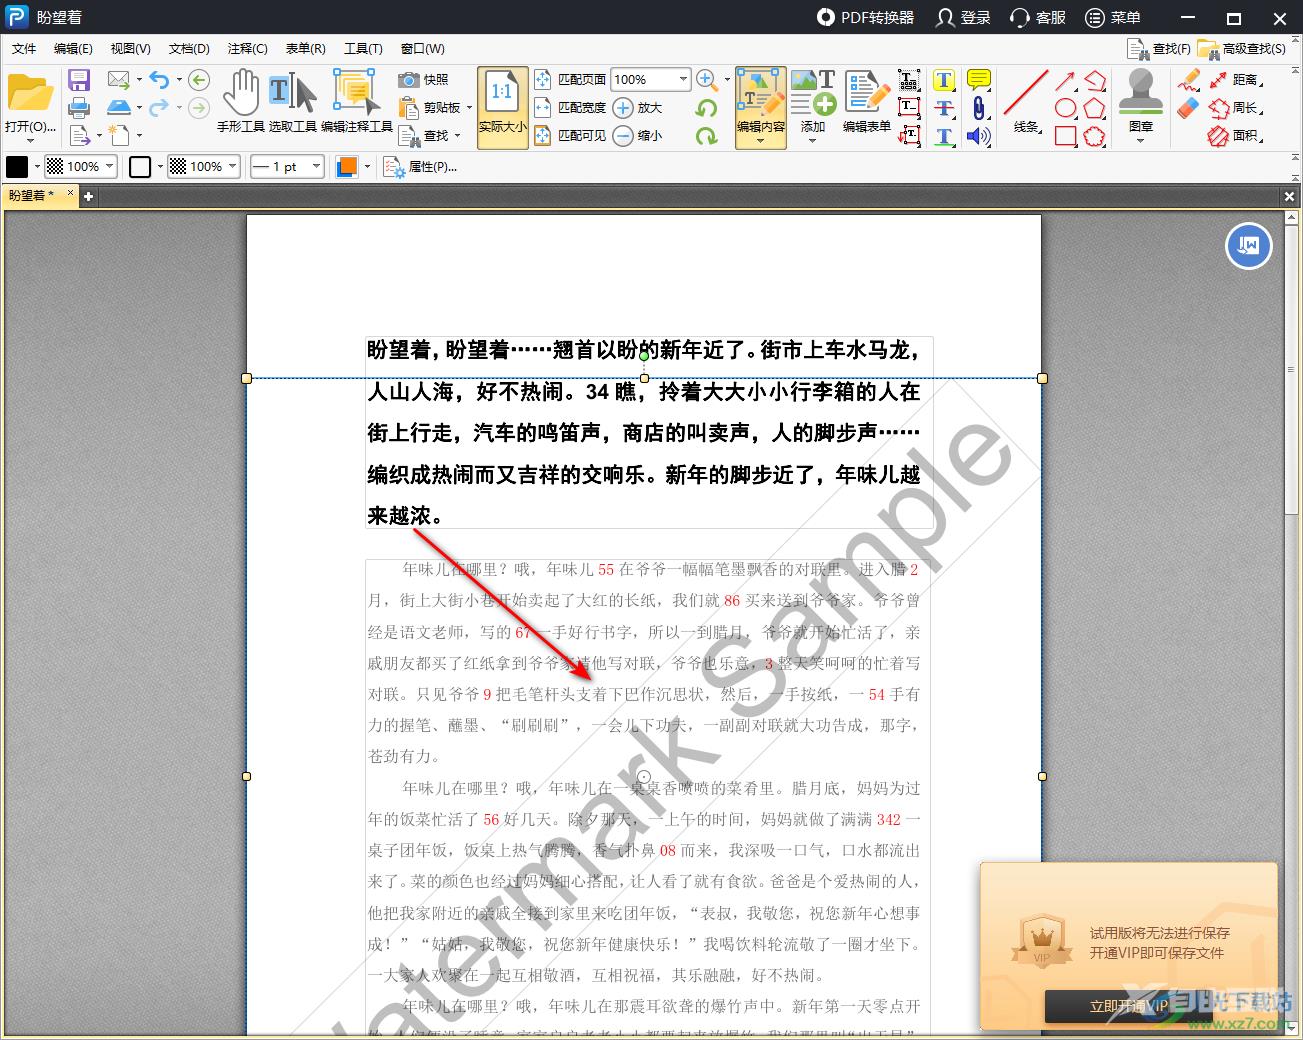Measure perimeter with 周长 tool

coord(1235,107)
